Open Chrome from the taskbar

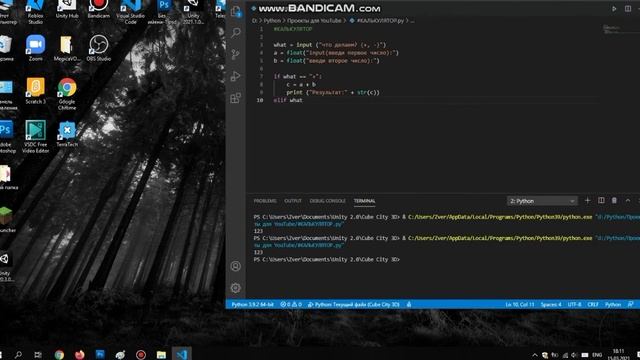(59, 354)
